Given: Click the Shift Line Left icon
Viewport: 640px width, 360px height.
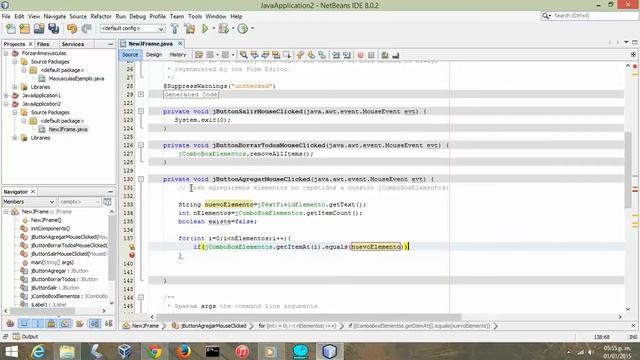Looking at the screenshot, I should pyautogui.click(x=336, y=55).
